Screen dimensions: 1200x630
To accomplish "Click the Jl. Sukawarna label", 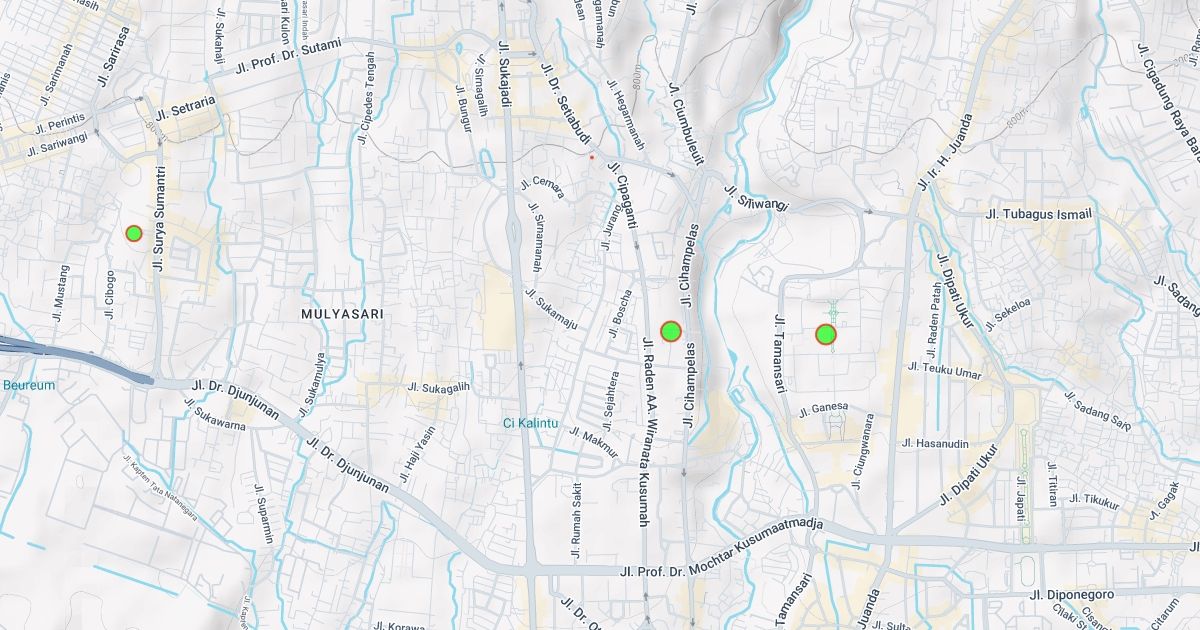I will click(214, 413).
